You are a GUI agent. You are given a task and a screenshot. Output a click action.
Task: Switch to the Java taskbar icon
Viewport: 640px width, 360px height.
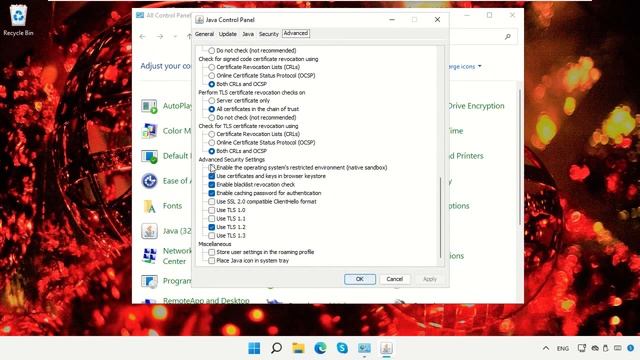pos(386,348)
